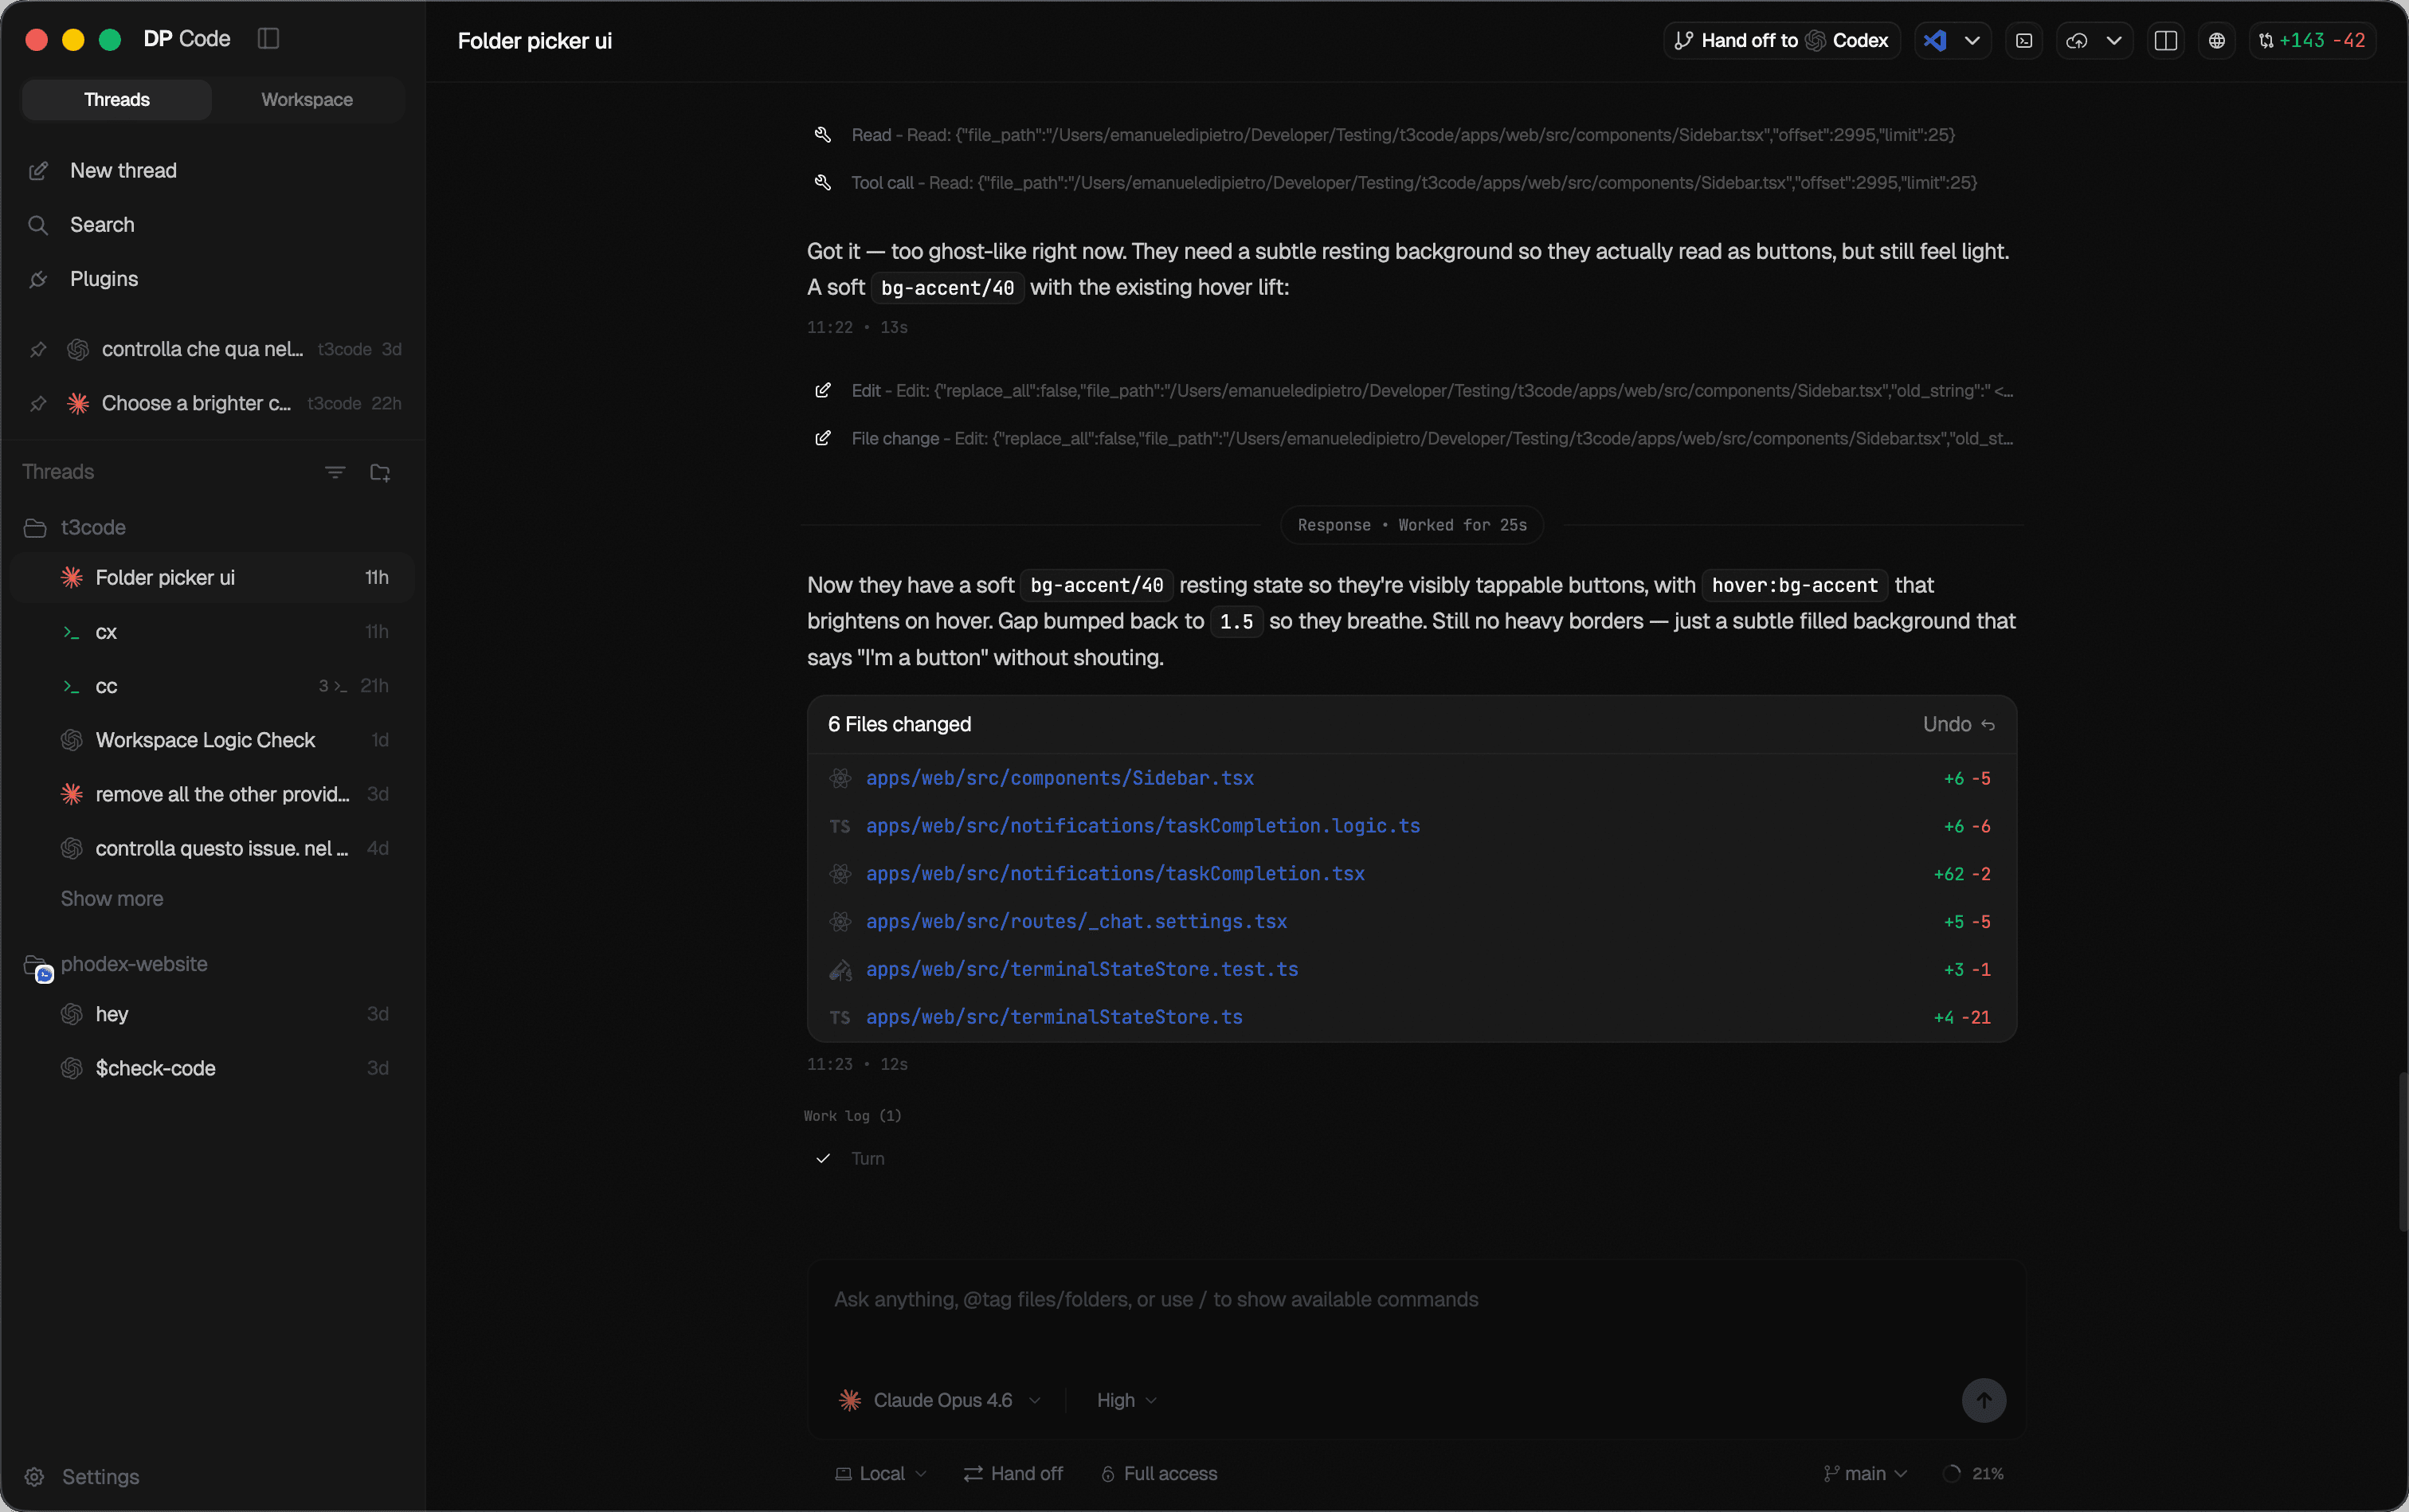The image size is (2409, 1512).
Task: Open this thread in VS Code
Action: [1934, 40]
